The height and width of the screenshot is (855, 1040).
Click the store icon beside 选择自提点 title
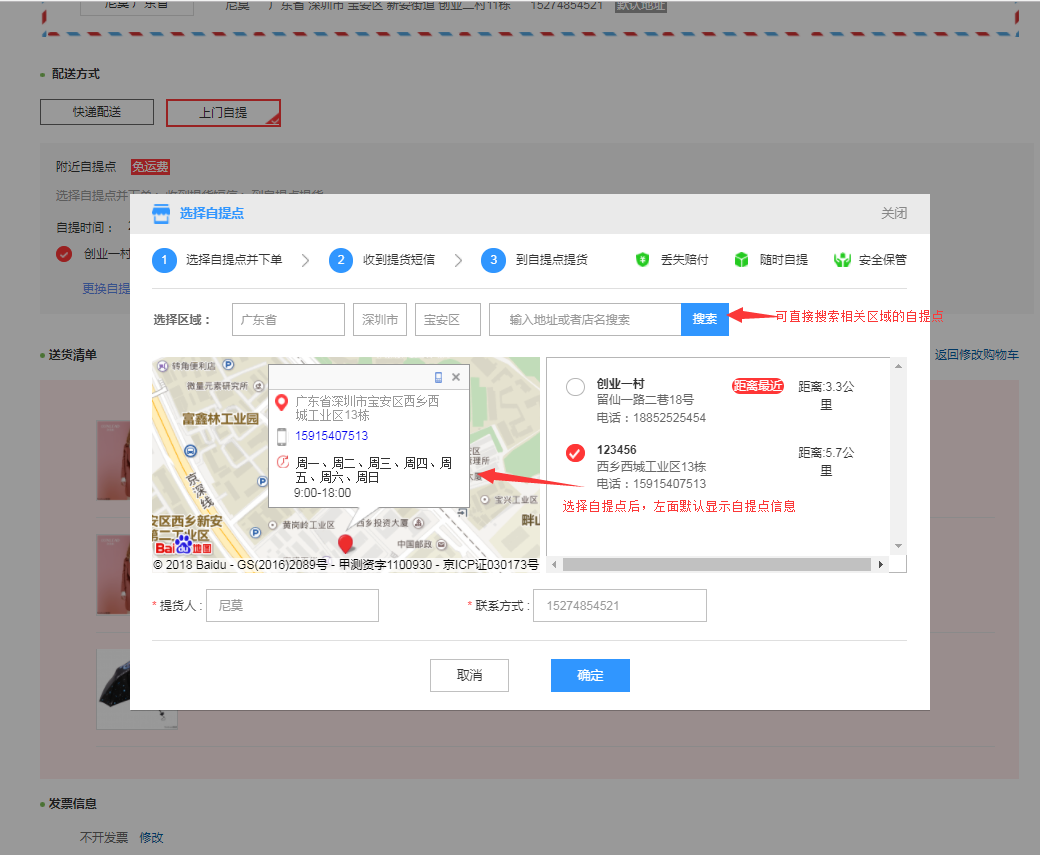(x=161, y=213)
